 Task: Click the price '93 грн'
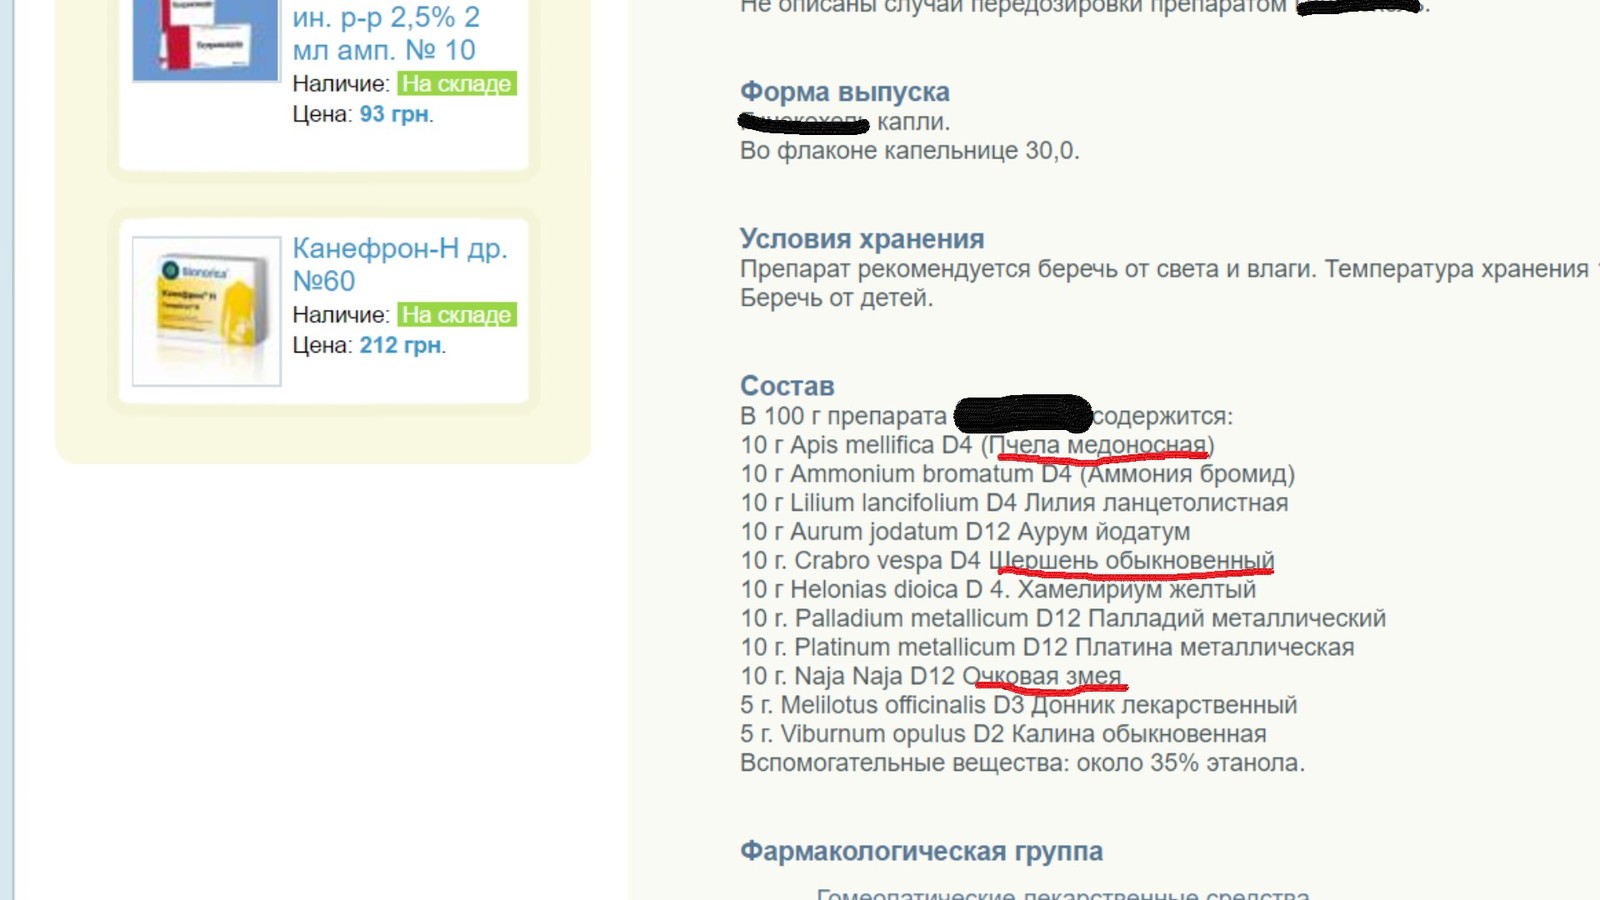click(395, 114)
